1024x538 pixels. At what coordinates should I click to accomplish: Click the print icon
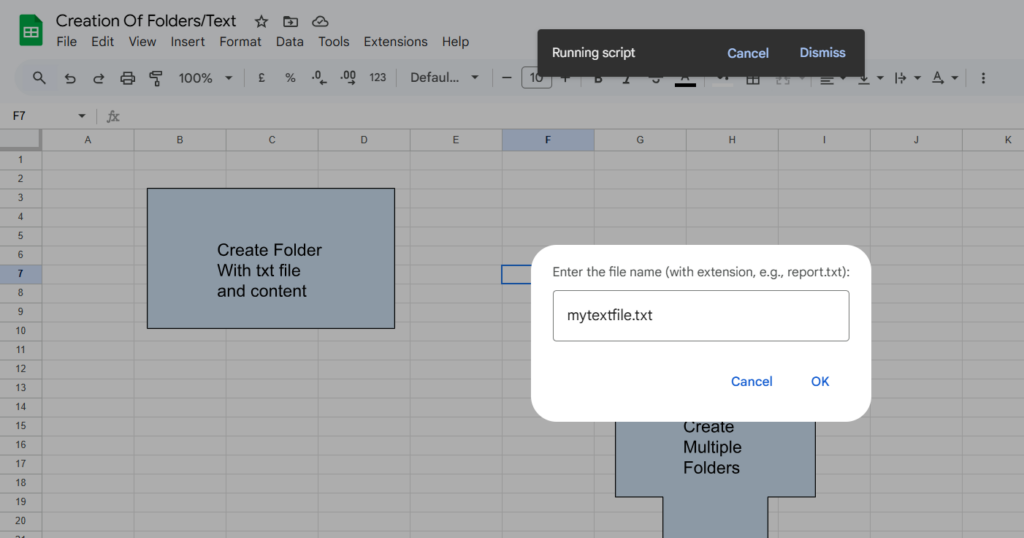pos(127,78)
